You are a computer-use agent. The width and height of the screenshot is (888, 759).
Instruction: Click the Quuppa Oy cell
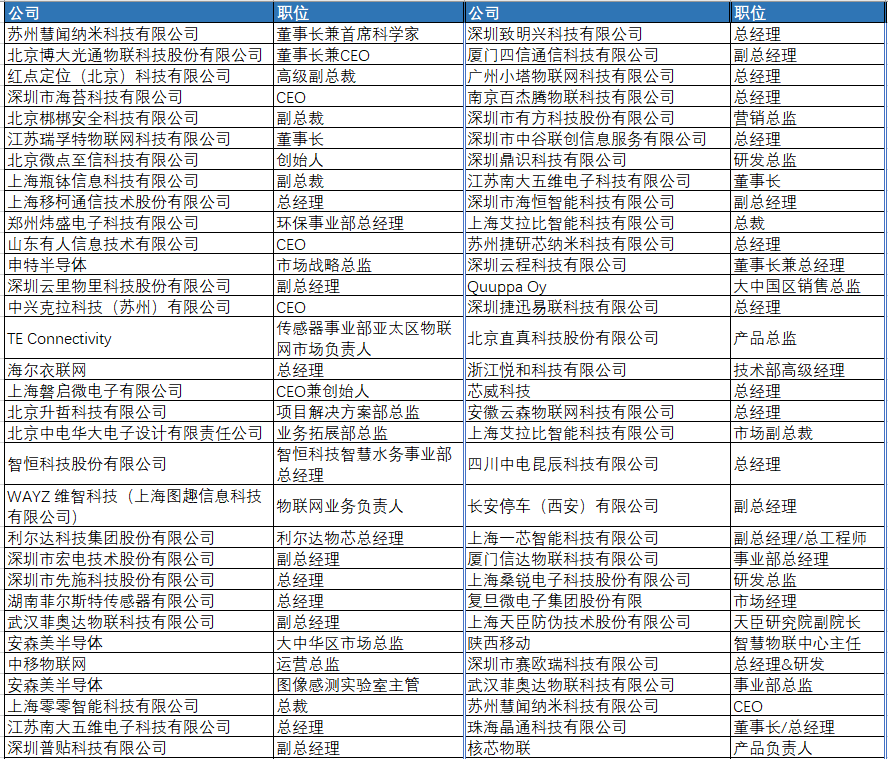point(597,285)
